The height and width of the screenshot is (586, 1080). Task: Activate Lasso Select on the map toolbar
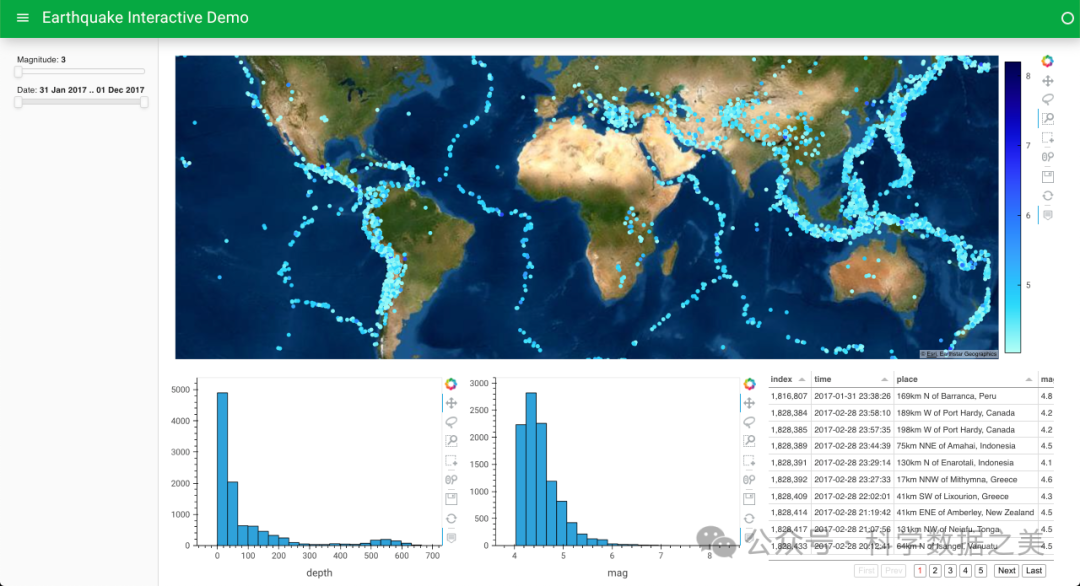pyautogui.click(x=1047, y=99)
